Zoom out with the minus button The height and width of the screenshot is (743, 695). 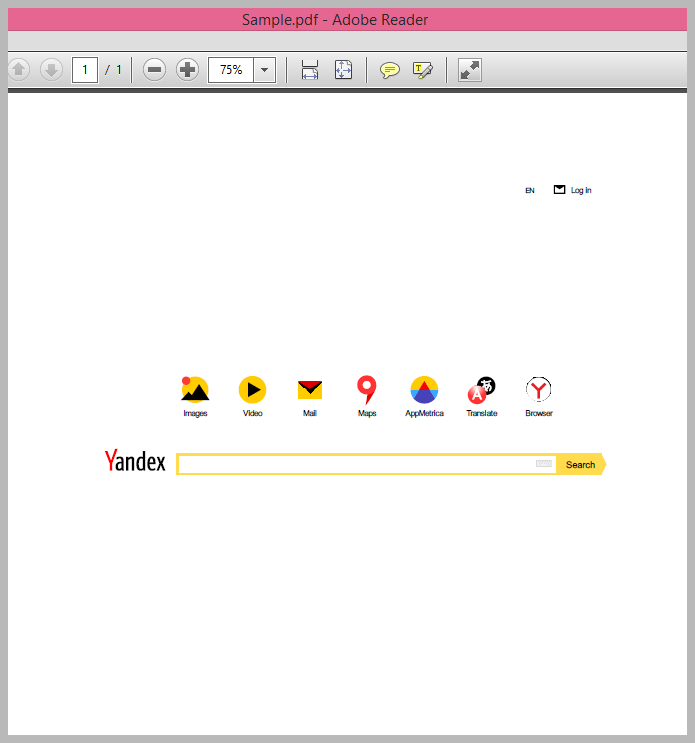click(154, 70)
